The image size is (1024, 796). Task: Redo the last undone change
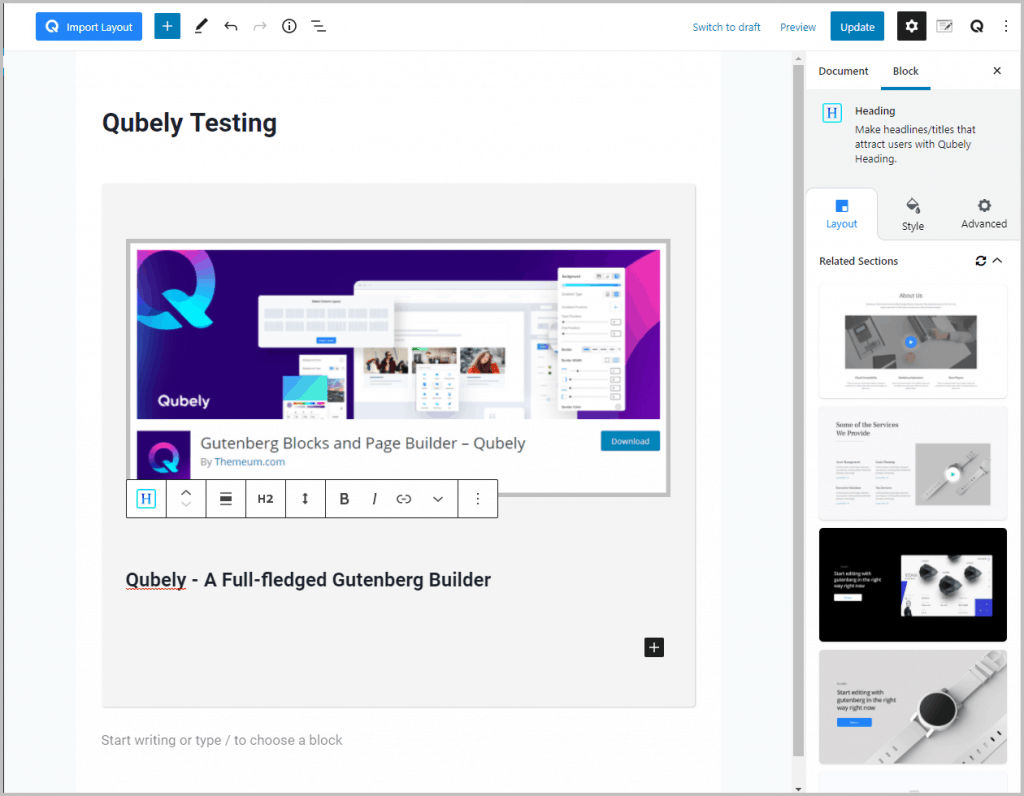260,26
